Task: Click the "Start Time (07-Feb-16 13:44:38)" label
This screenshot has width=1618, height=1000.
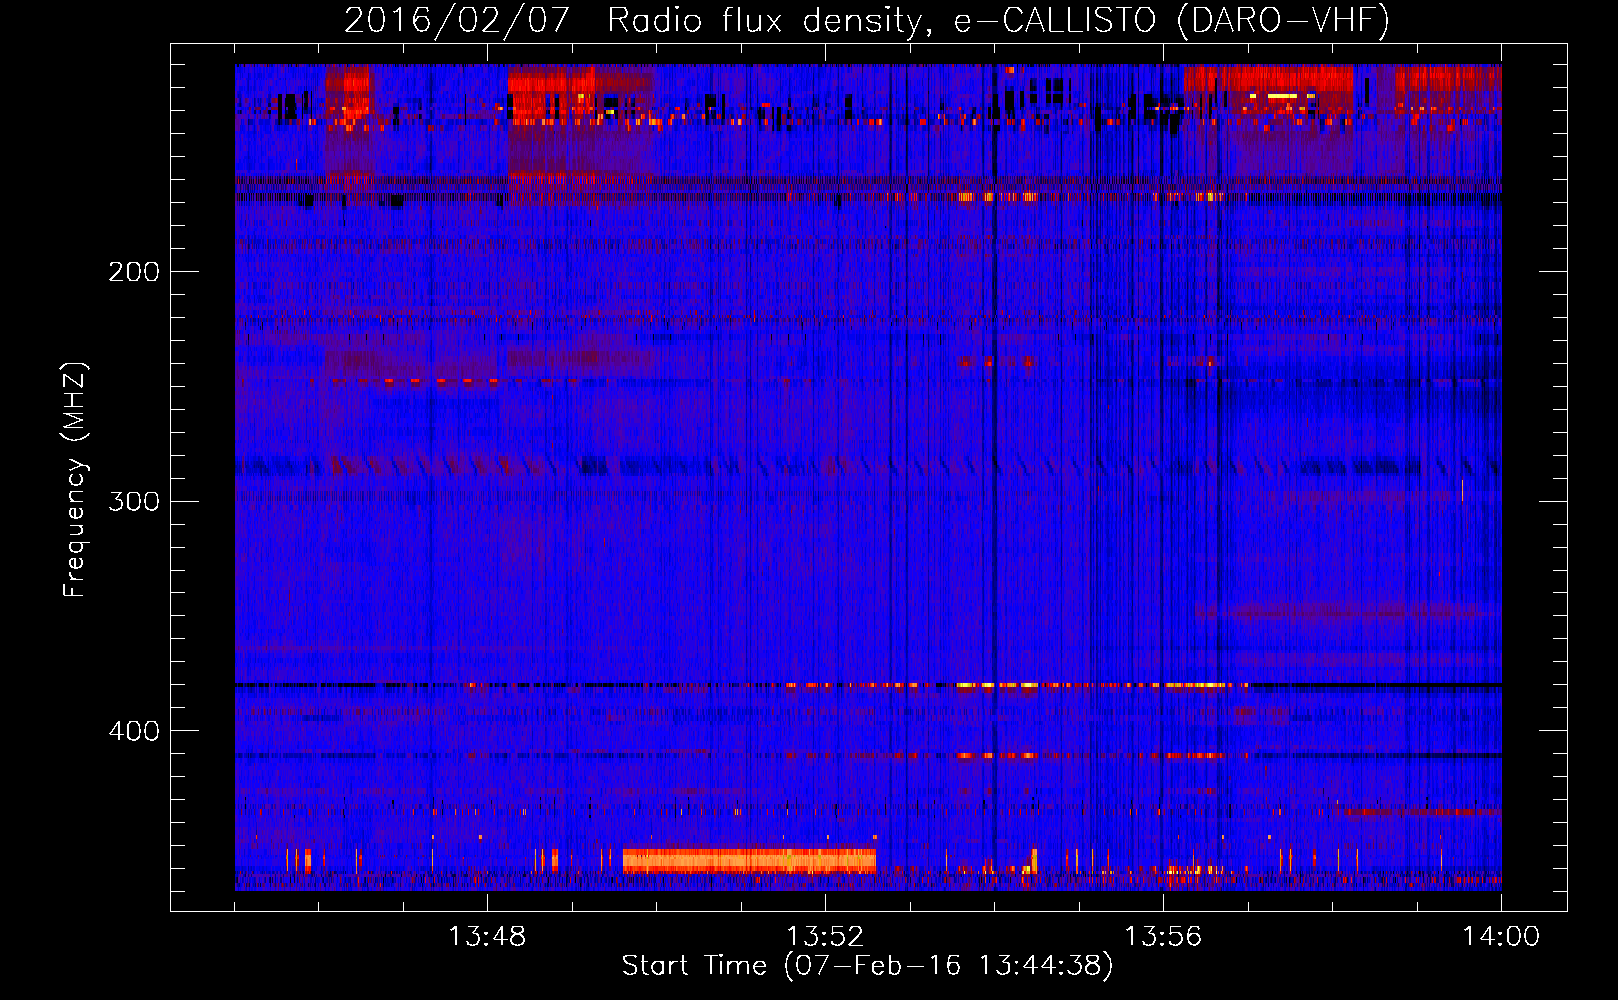Action: [867, 966]
